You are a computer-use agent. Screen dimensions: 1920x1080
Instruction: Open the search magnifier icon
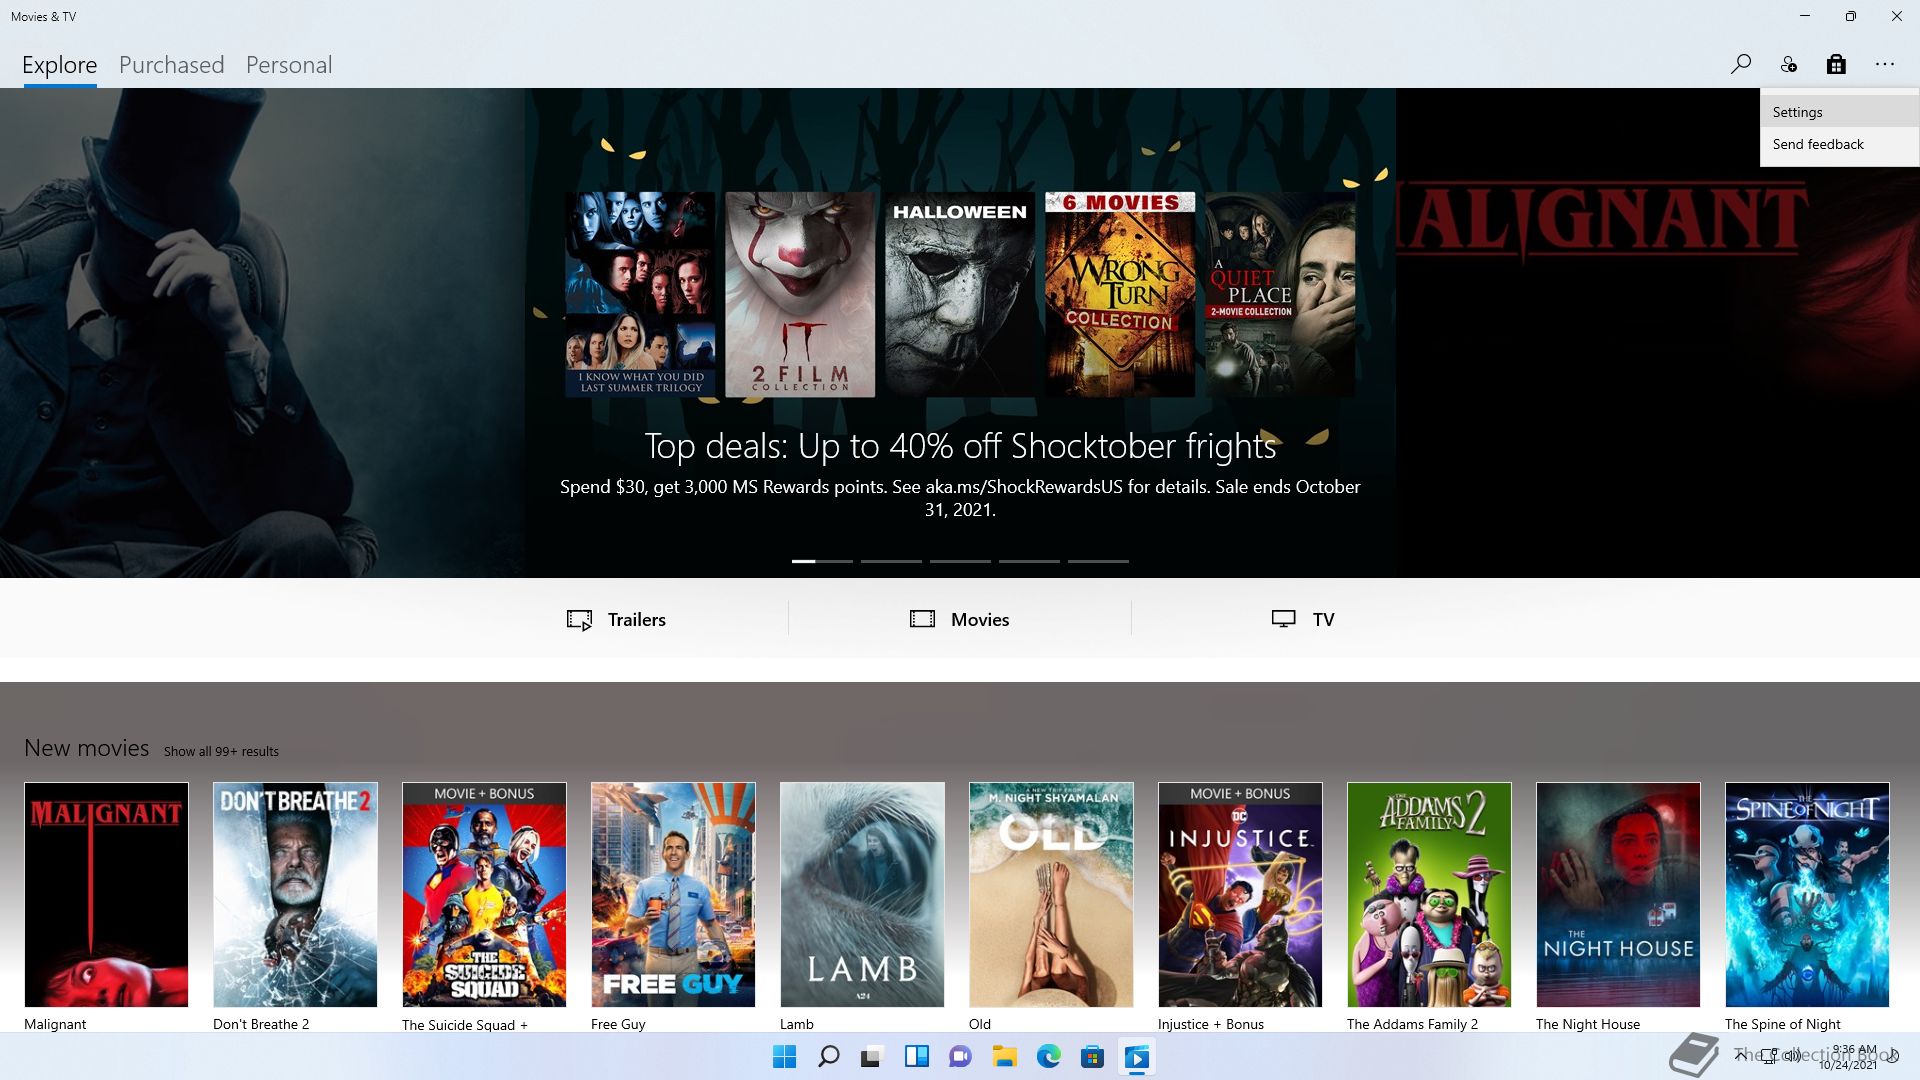[x=1741, y=64]
